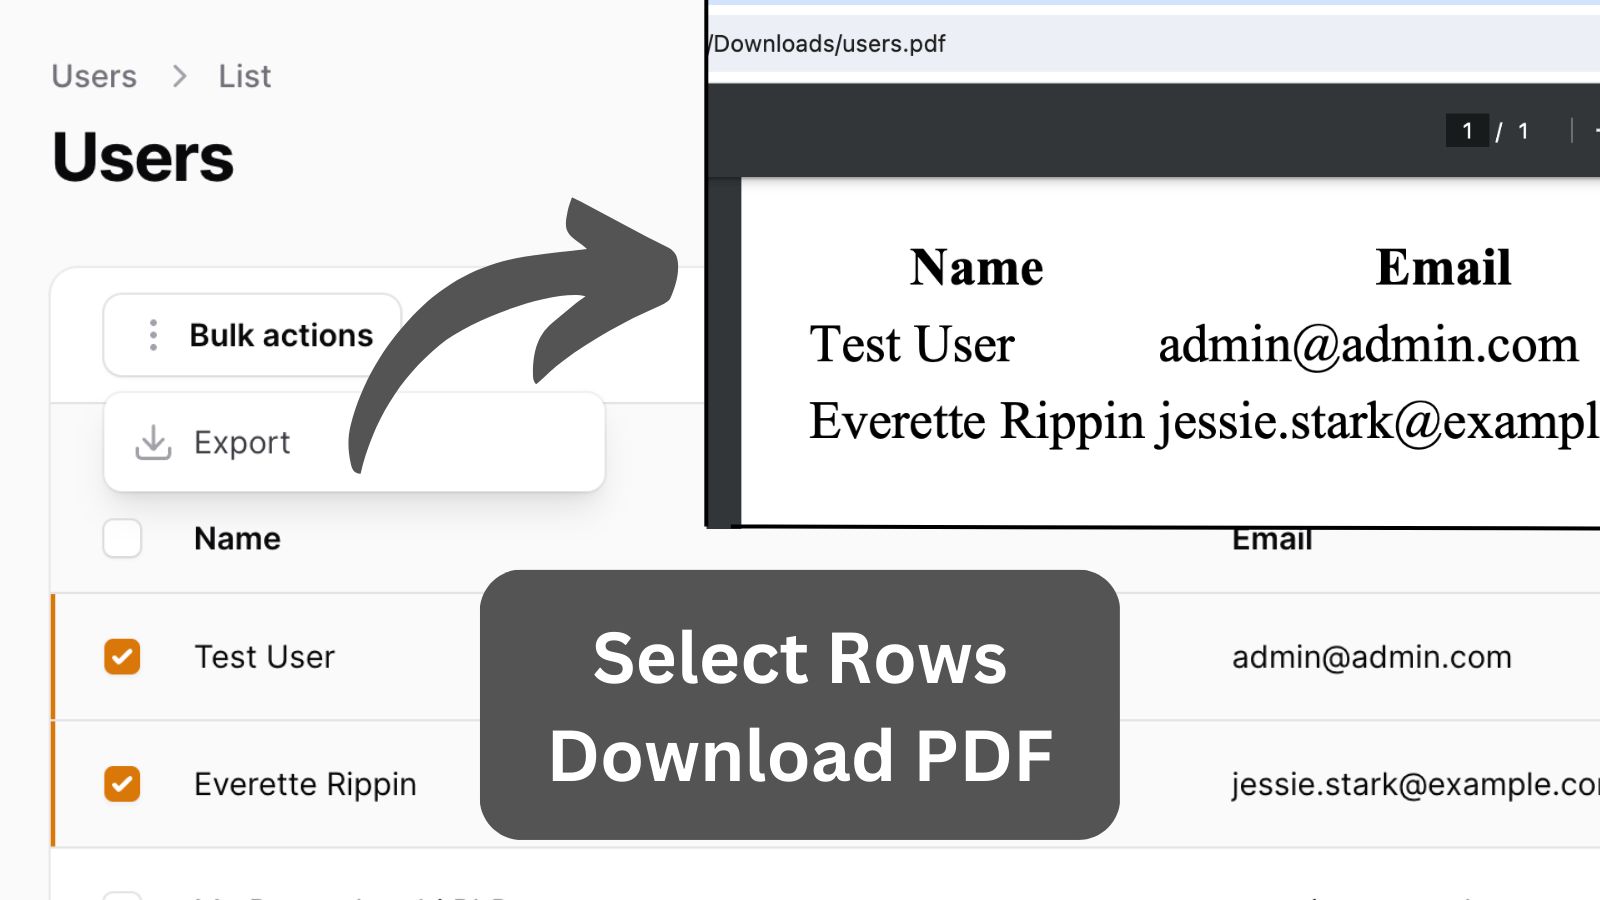
Task: Click the PDF viewer page number field
Action: click(x=1467, y=131)
